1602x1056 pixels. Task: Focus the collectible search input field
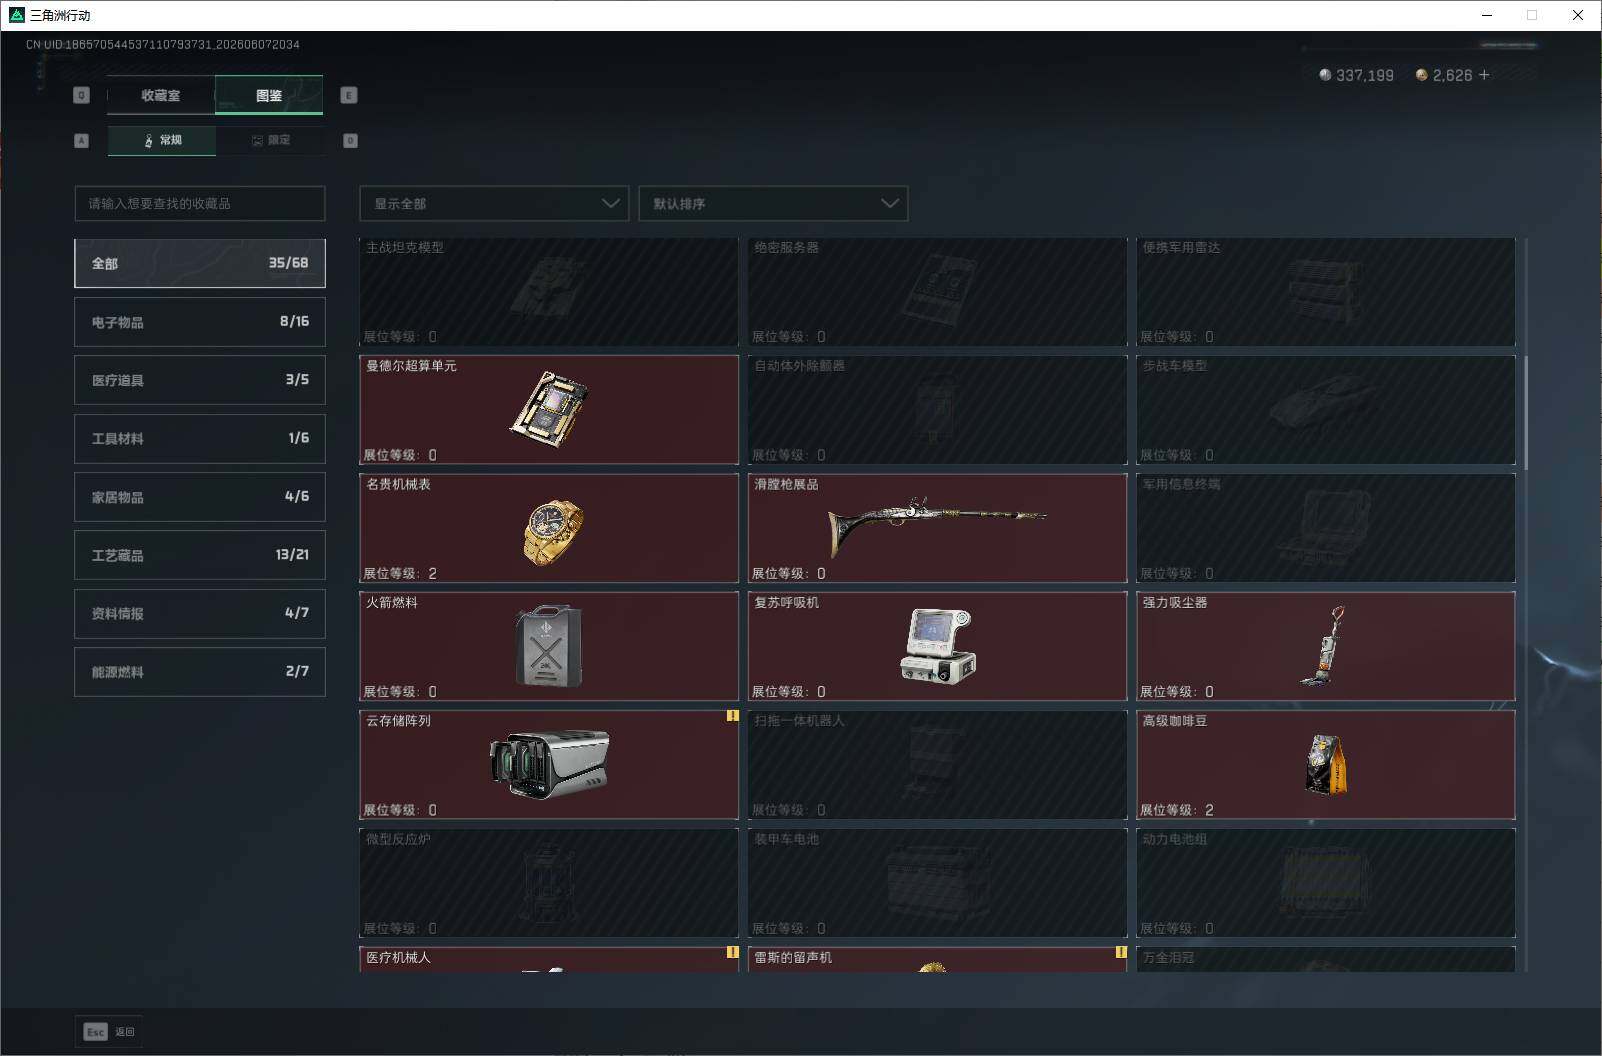200,203
